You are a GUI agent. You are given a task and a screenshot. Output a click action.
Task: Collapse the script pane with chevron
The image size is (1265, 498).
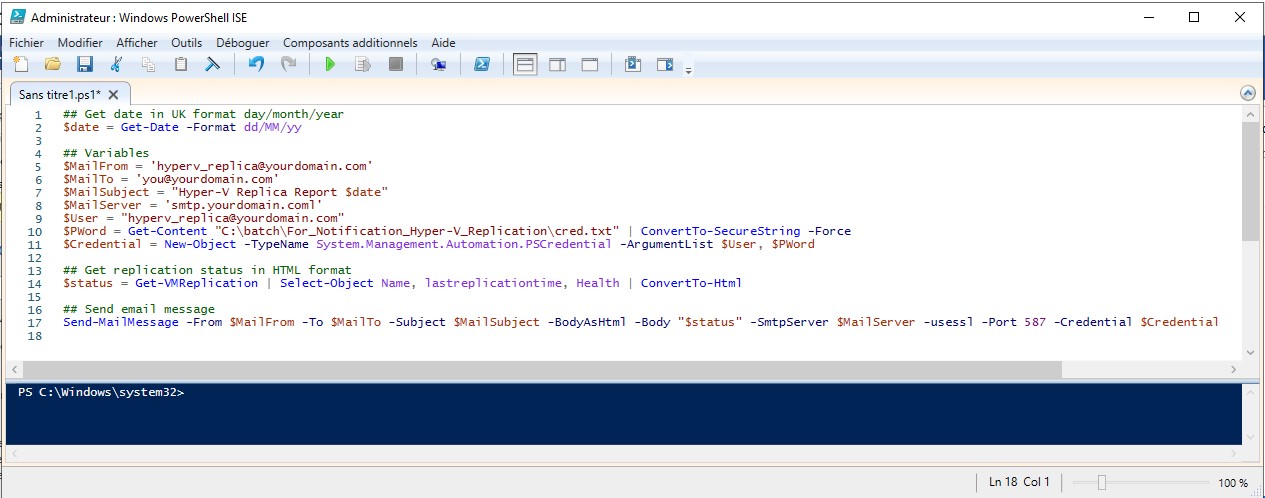[1247, 93]
